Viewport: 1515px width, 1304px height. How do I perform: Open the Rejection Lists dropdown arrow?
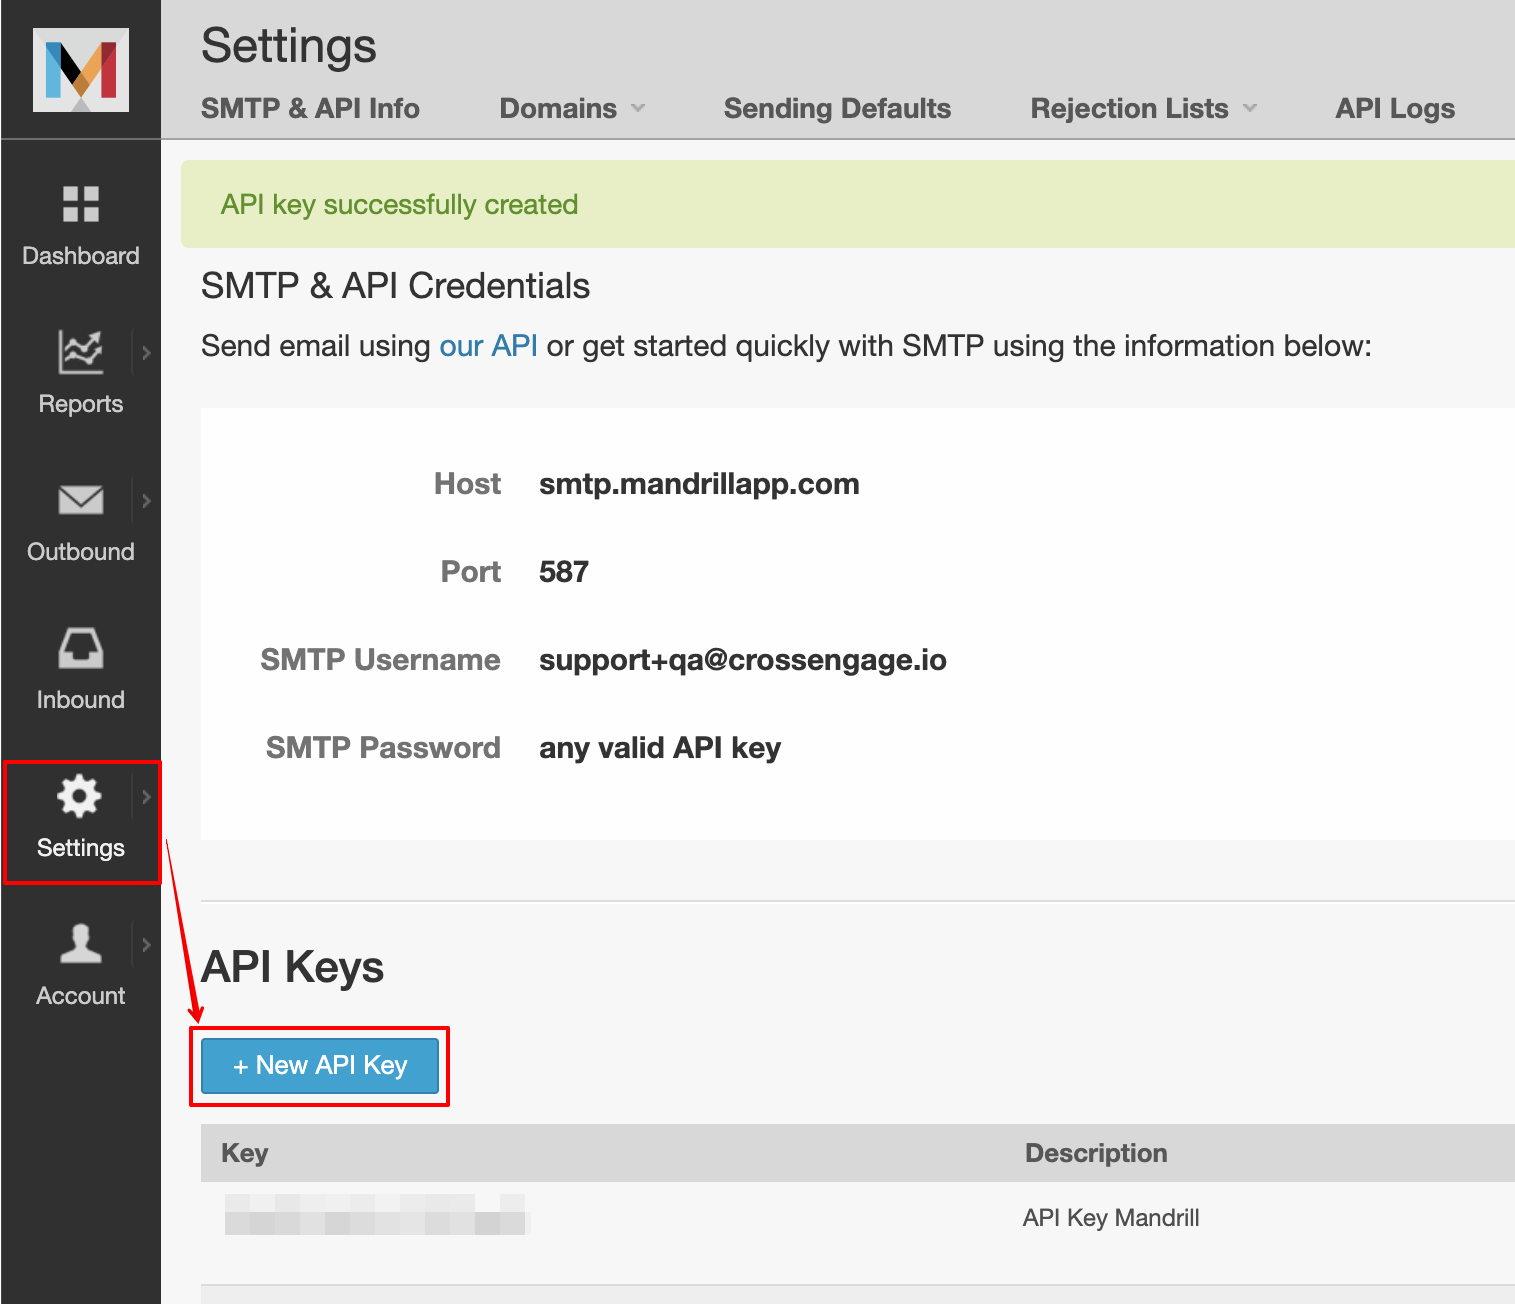tap(1250, 108)
